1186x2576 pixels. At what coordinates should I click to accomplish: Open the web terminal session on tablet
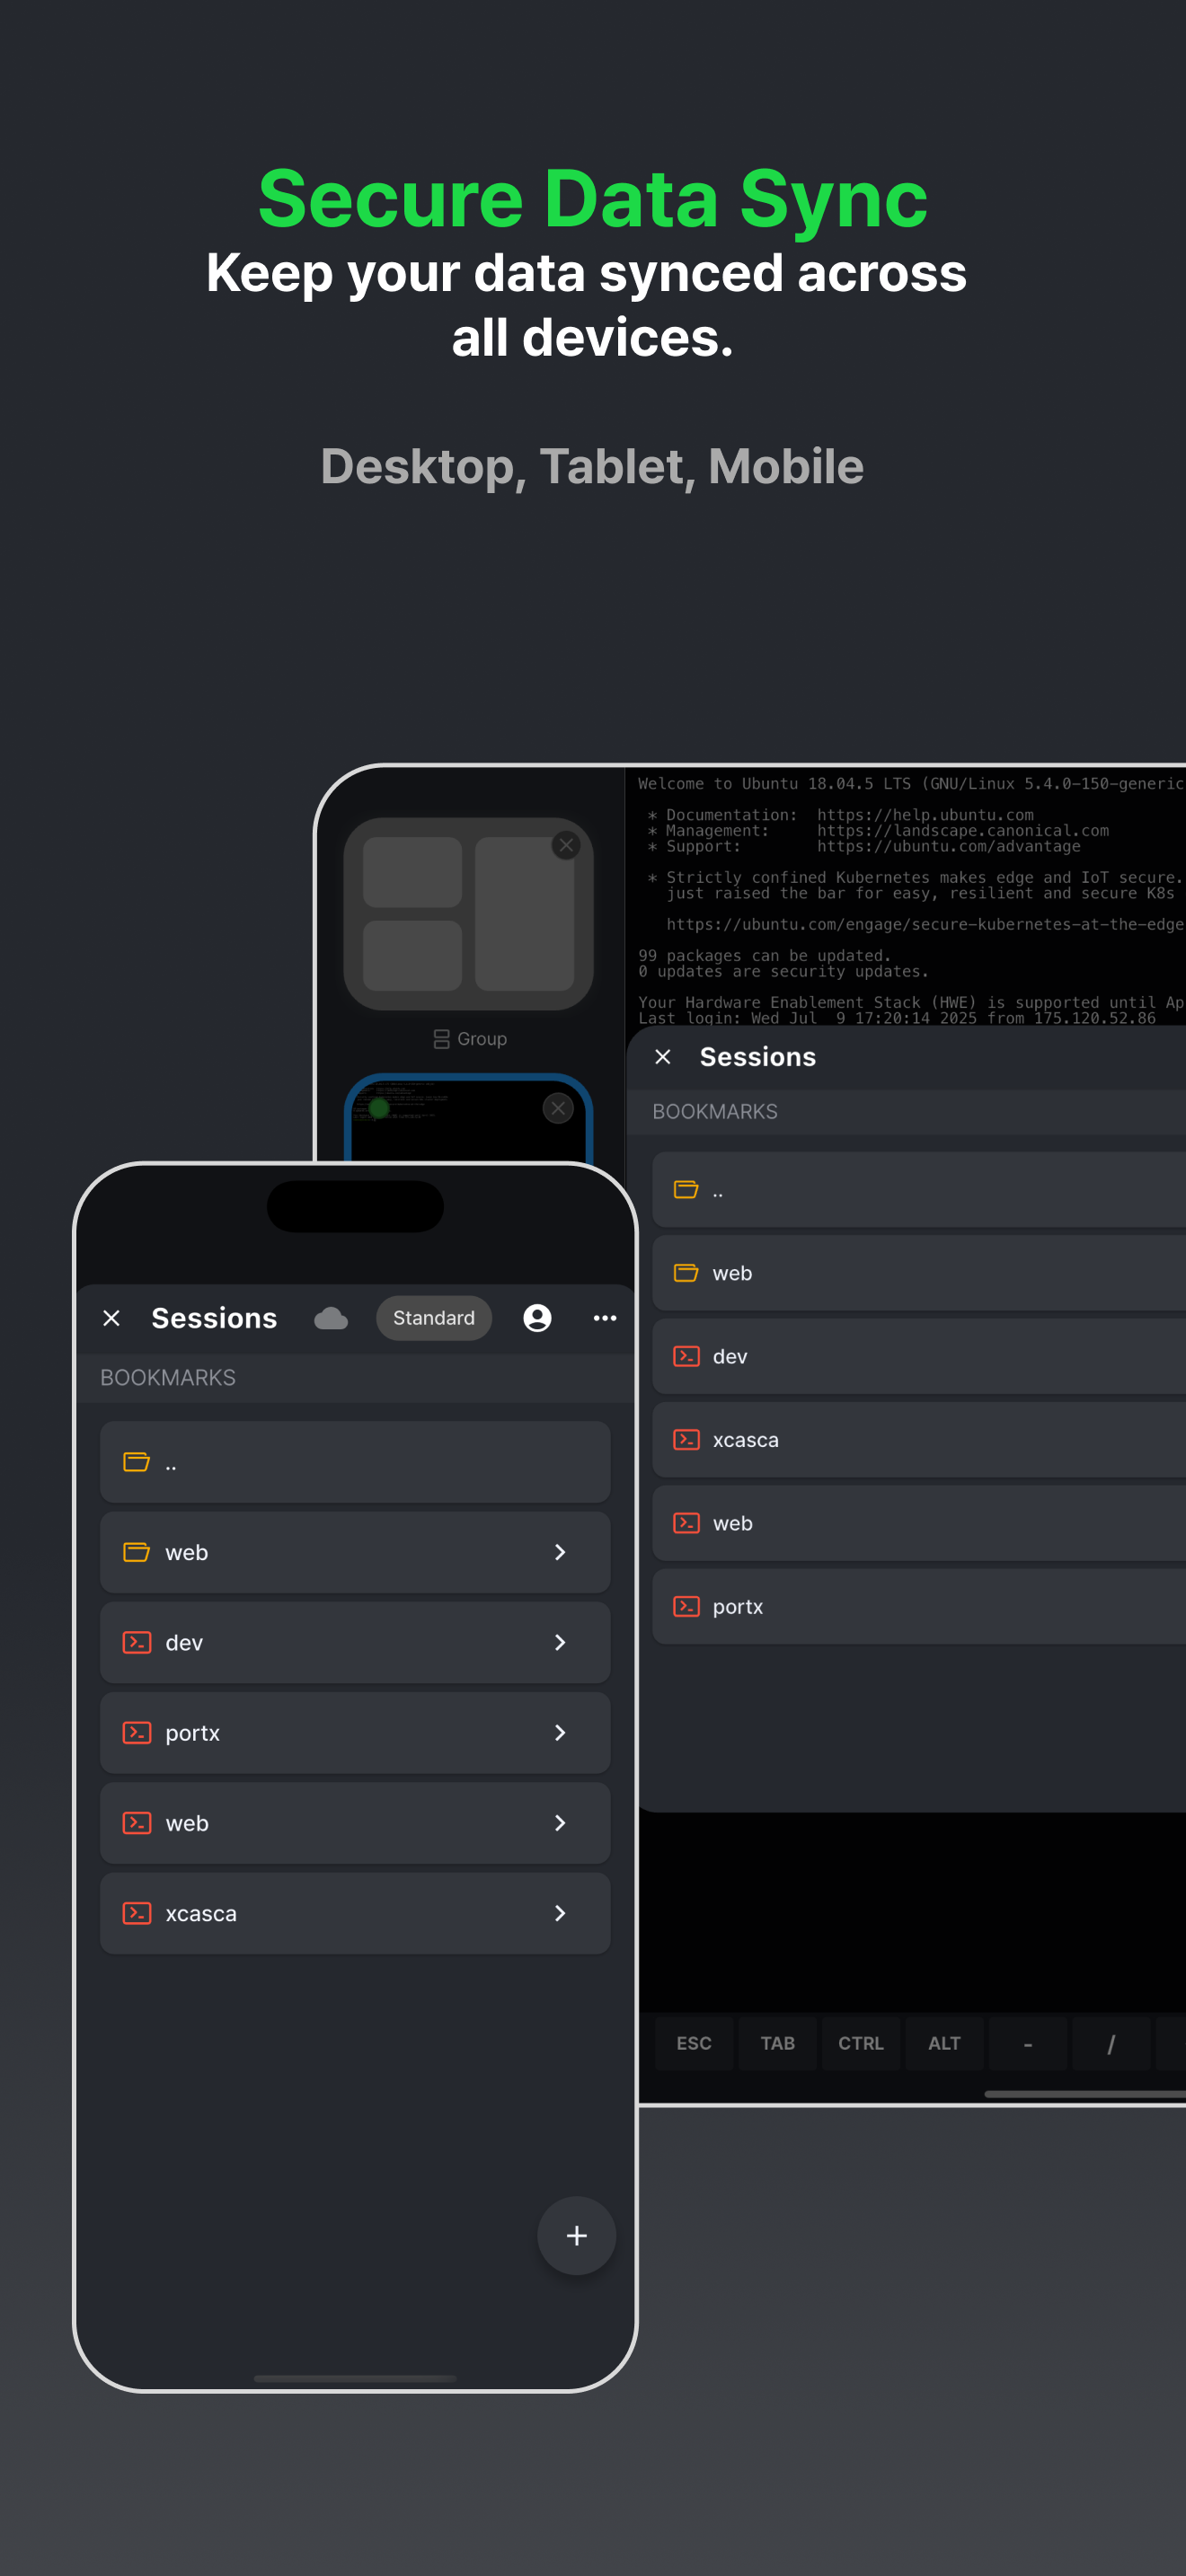[x=919, y=1523]
